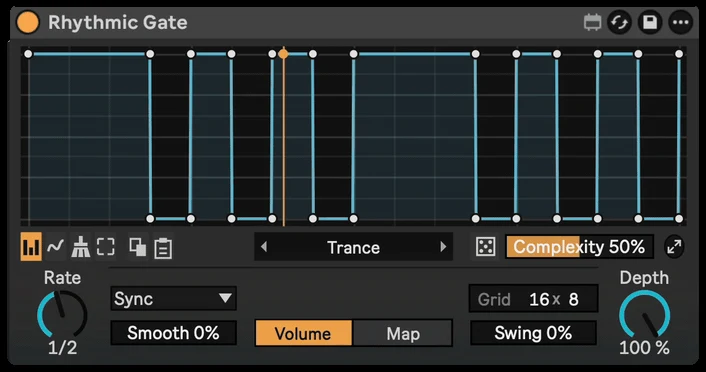The image size is (706, 372).
Task: Click the broom clear pattern icon
Action: [81, 247]
